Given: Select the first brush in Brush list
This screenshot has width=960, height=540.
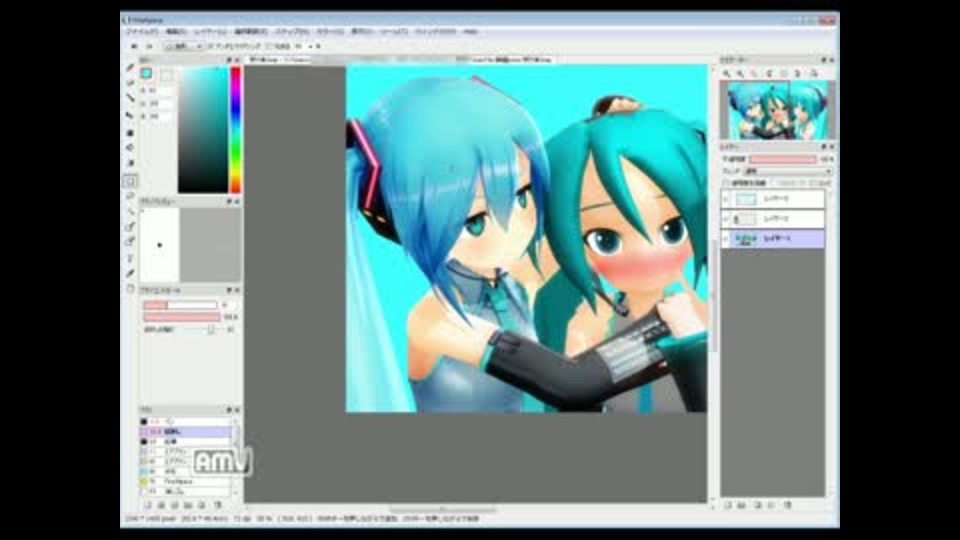Looking at the screenshot, I should tap(186, 422).
